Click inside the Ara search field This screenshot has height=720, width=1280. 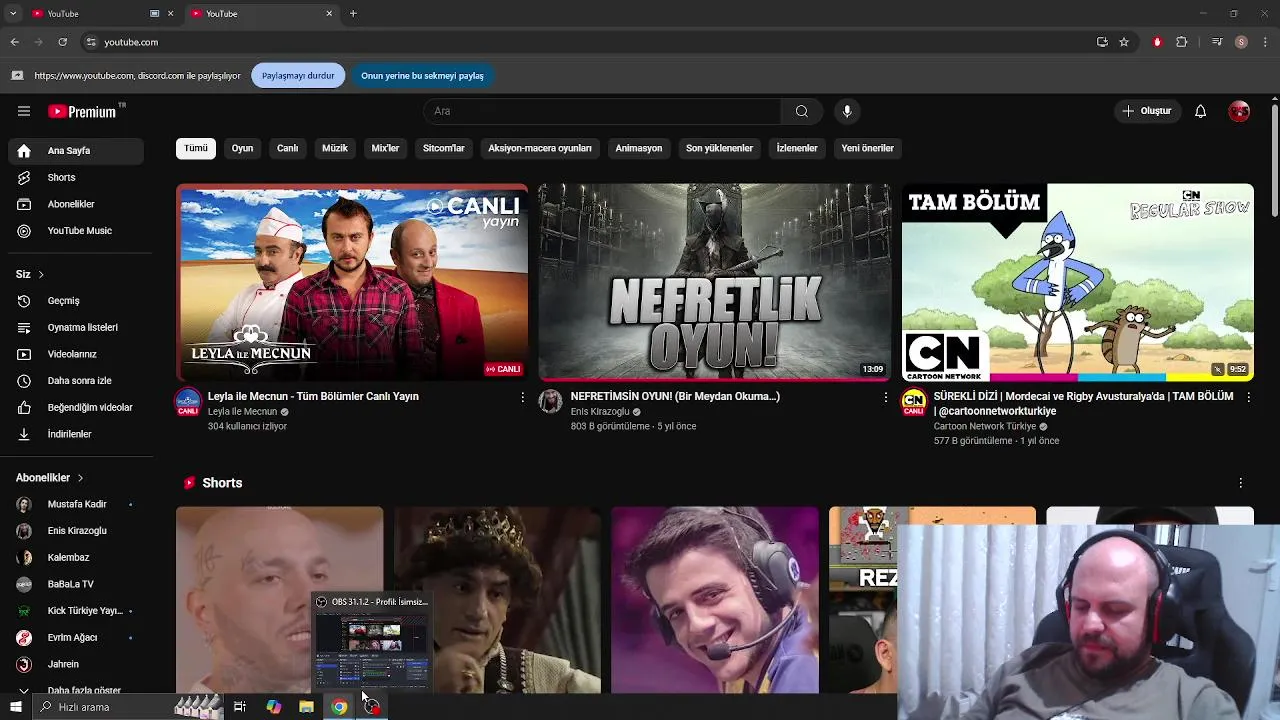[602, 111]
